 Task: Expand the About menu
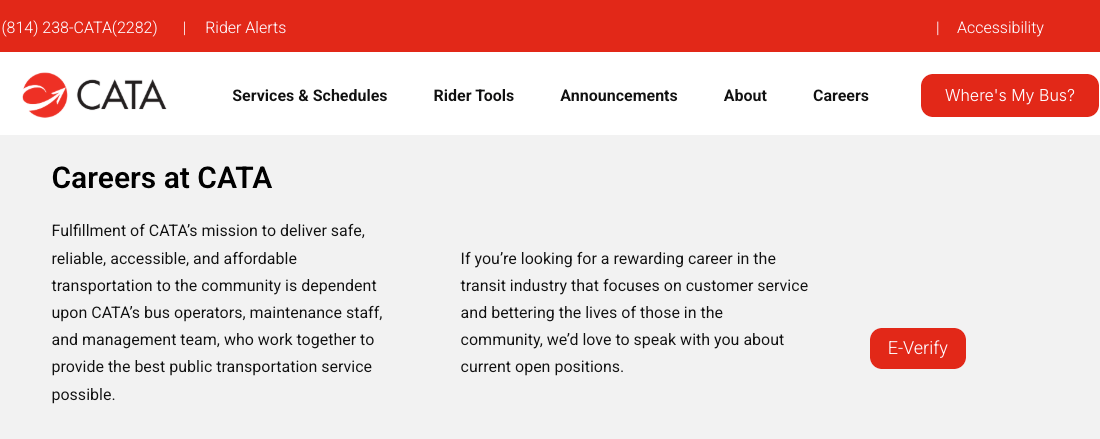[745, 95]
